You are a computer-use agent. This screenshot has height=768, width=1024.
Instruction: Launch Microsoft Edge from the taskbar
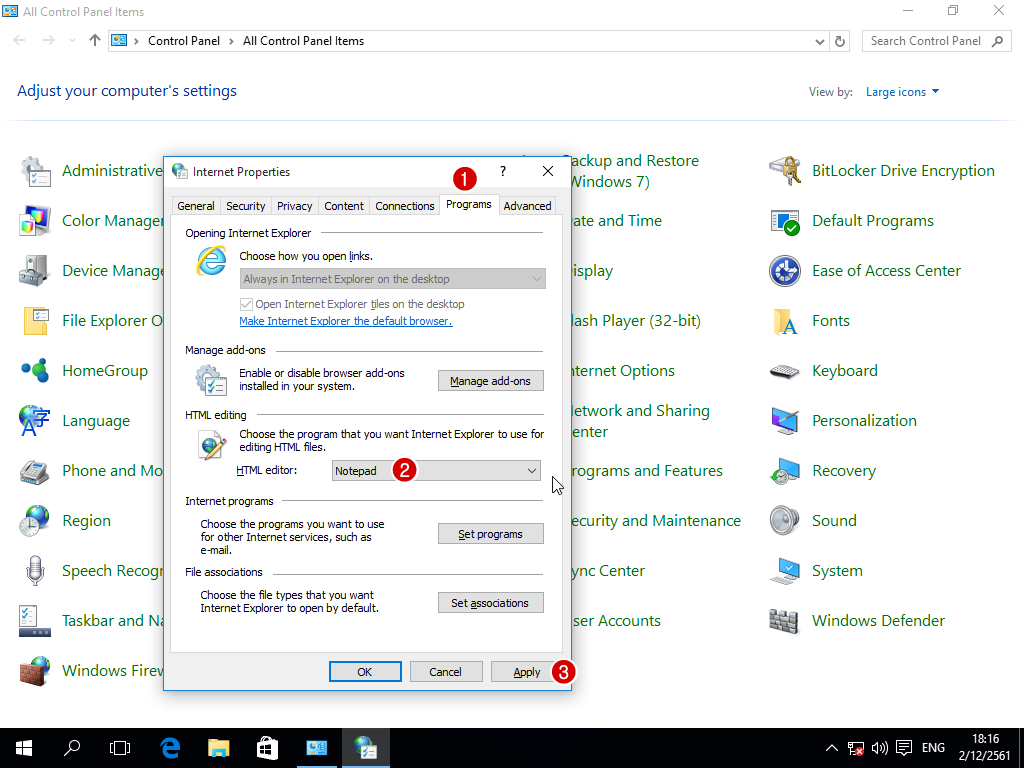(x=170, y=748)
